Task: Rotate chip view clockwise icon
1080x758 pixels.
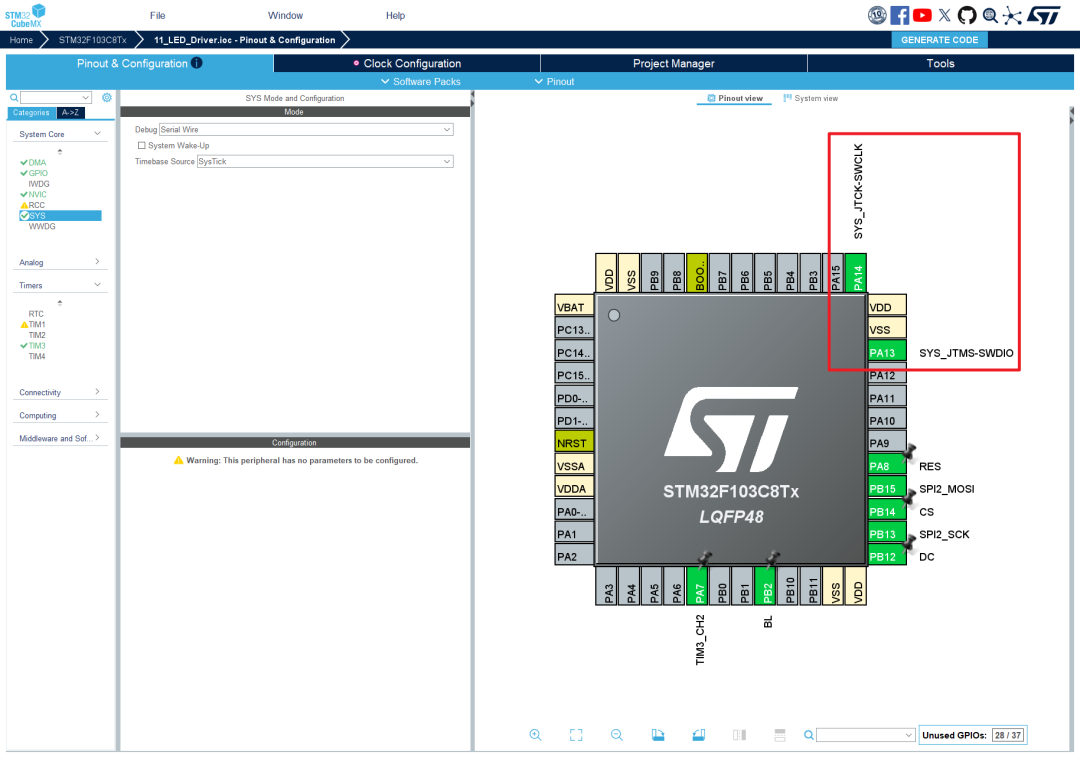Action: click(658, 735)
